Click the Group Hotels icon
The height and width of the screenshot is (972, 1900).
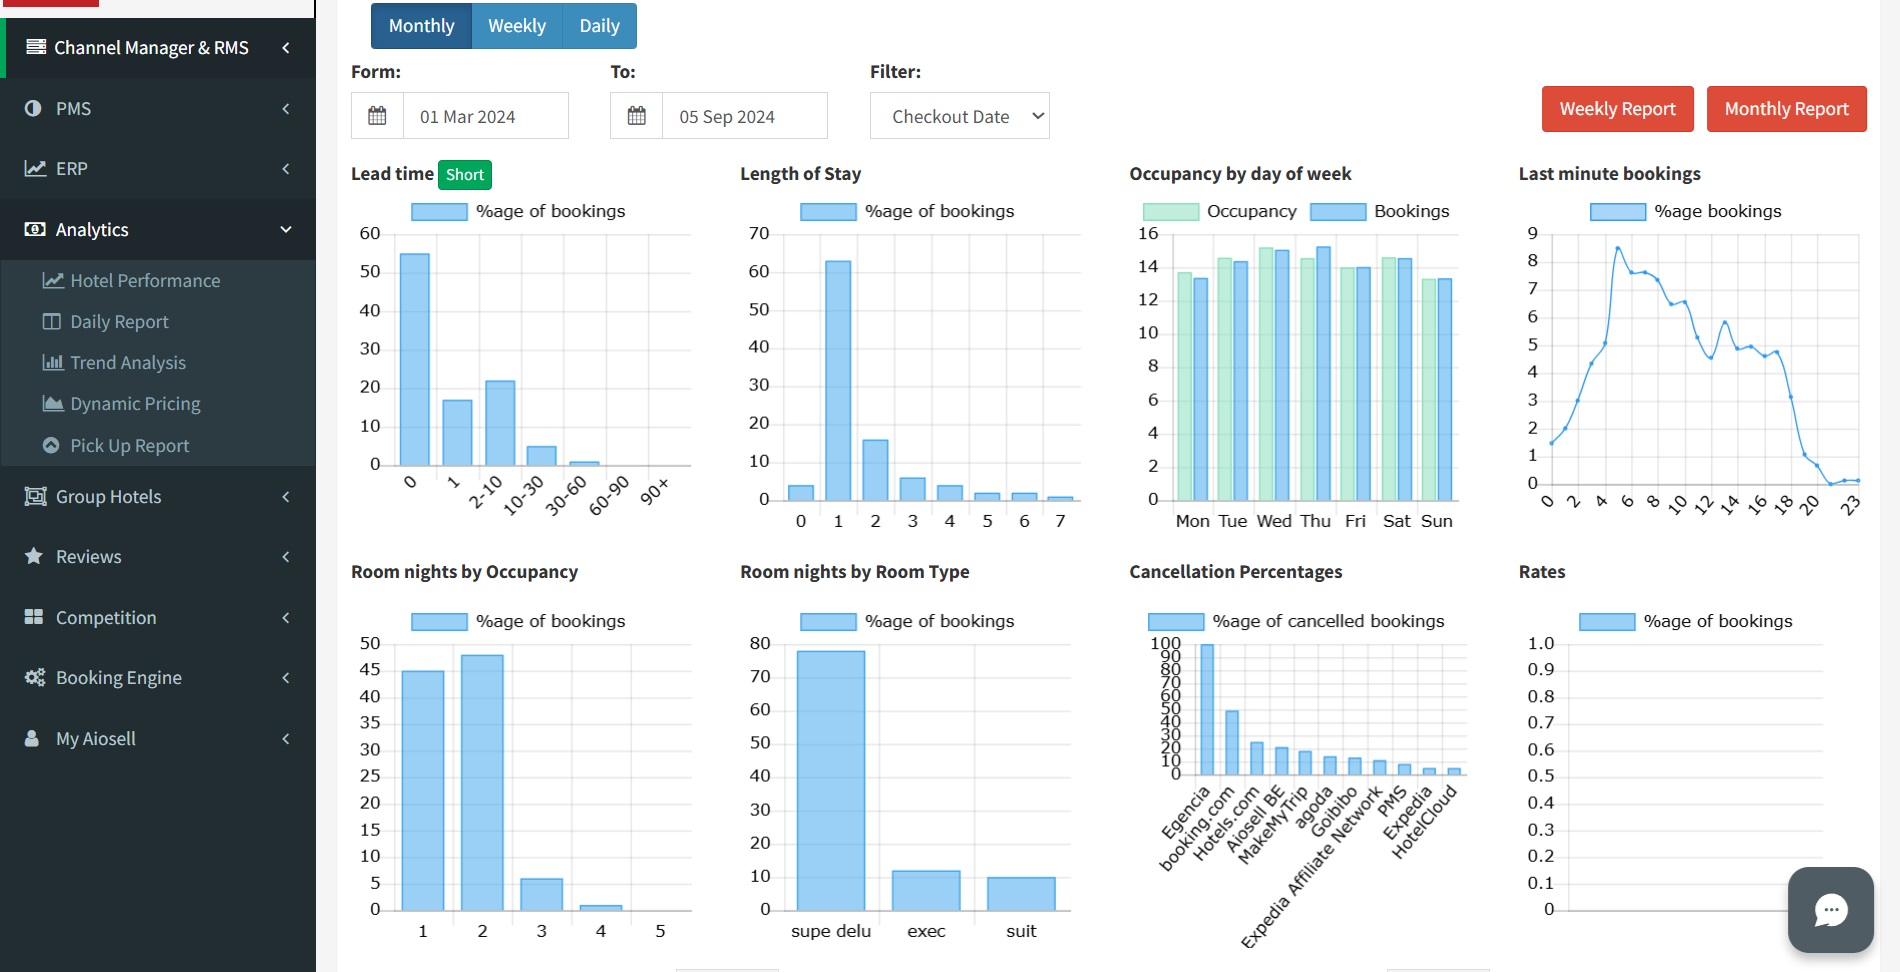[35, 496]
